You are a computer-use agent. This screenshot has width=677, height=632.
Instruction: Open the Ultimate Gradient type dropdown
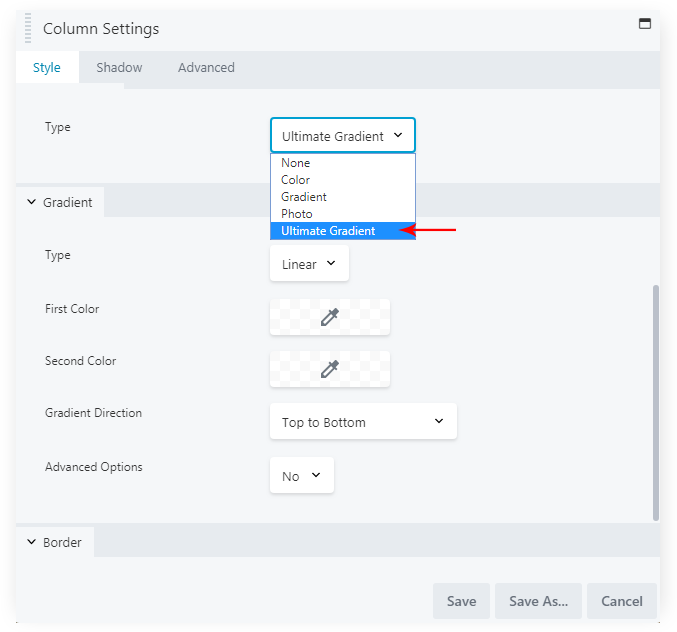pyautogui.click(x=342, y=136)
